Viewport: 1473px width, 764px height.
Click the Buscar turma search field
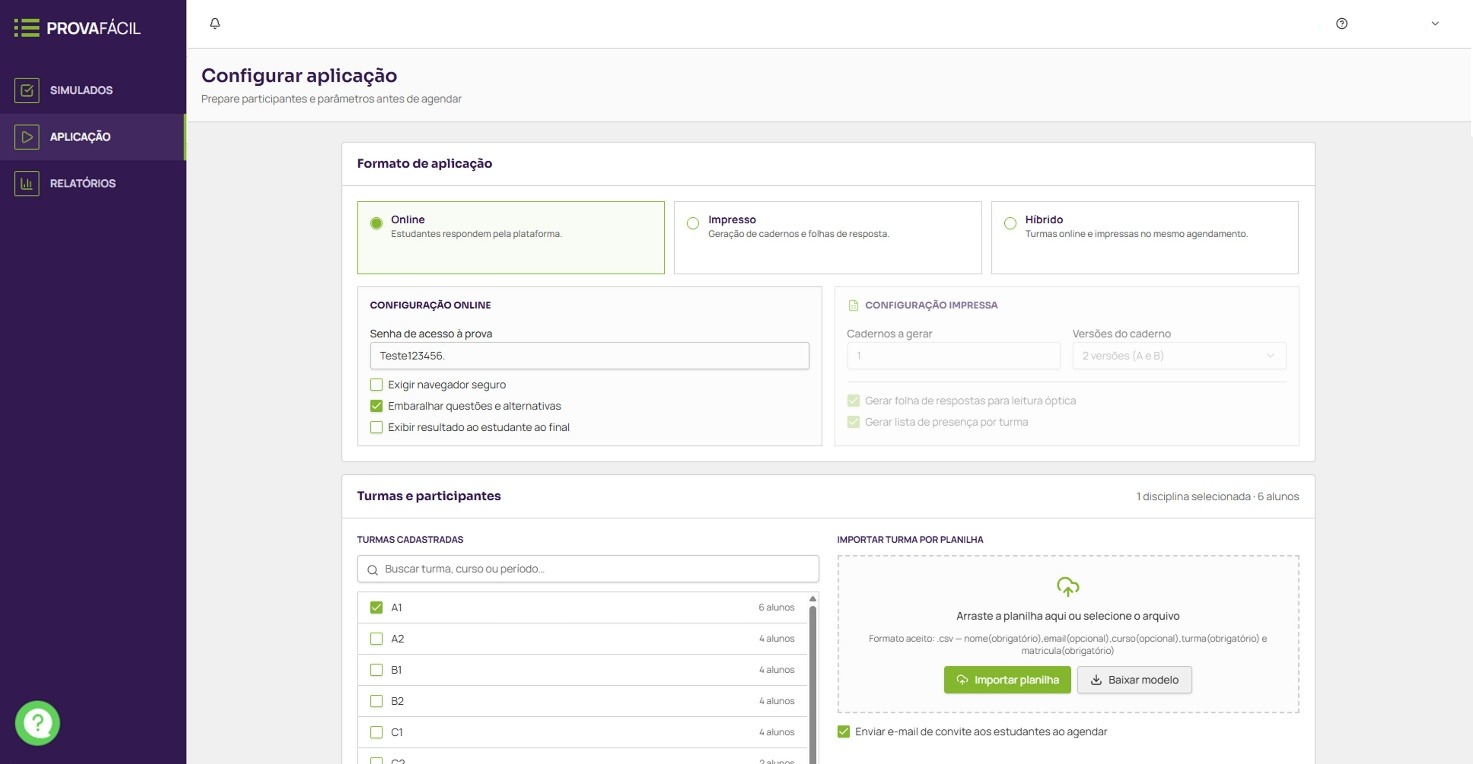pyautogui.click(x=588, y=569)
